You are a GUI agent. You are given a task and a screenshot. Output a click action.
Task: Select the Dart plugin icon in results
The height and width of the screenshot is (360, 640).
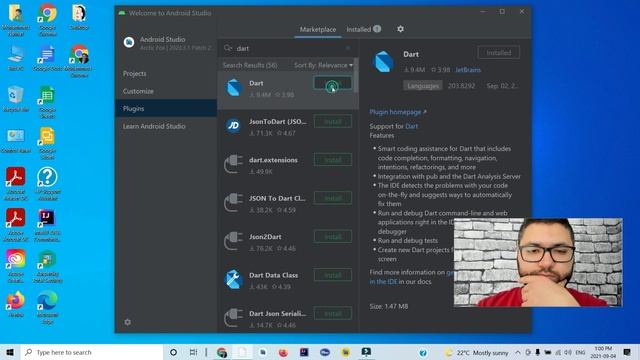[x=234, y=88]
